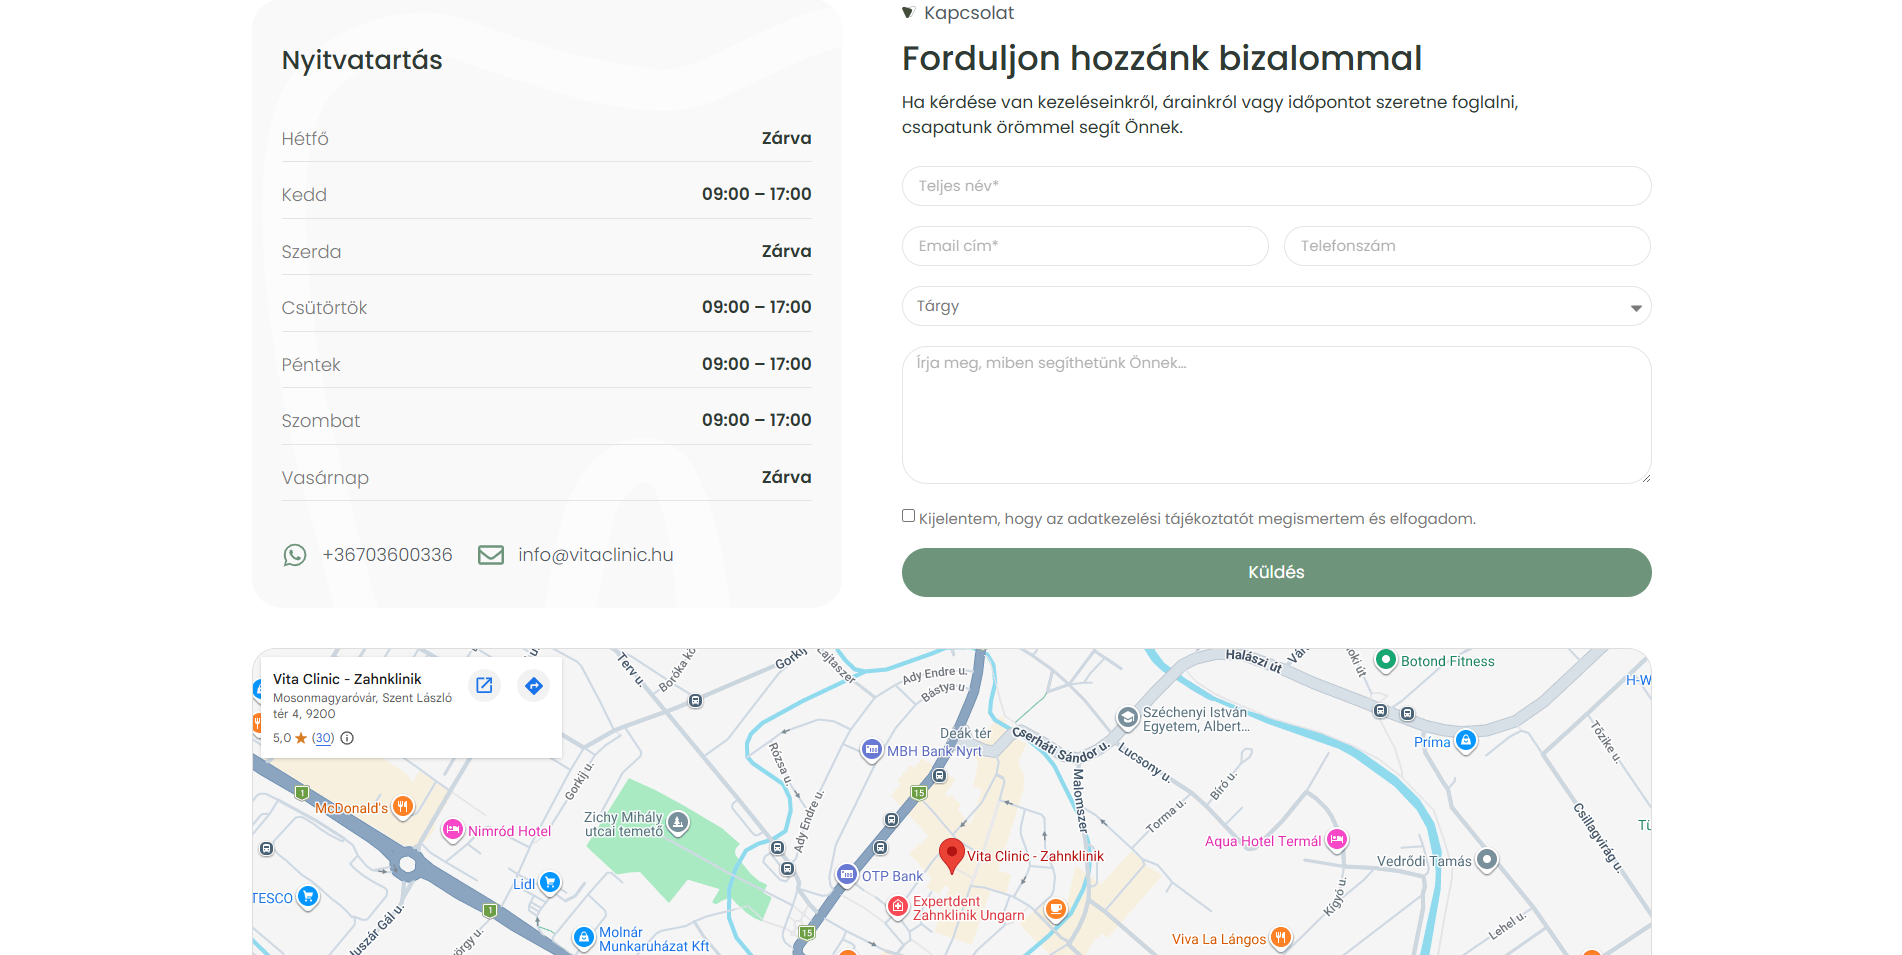1902x955 pixels.
Task: Click the WhatsApp phone icon
Action: 295,555
